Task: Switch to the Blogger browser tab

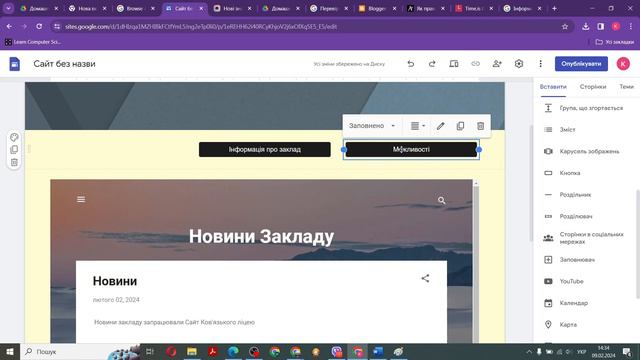Action: click(377, 8)
